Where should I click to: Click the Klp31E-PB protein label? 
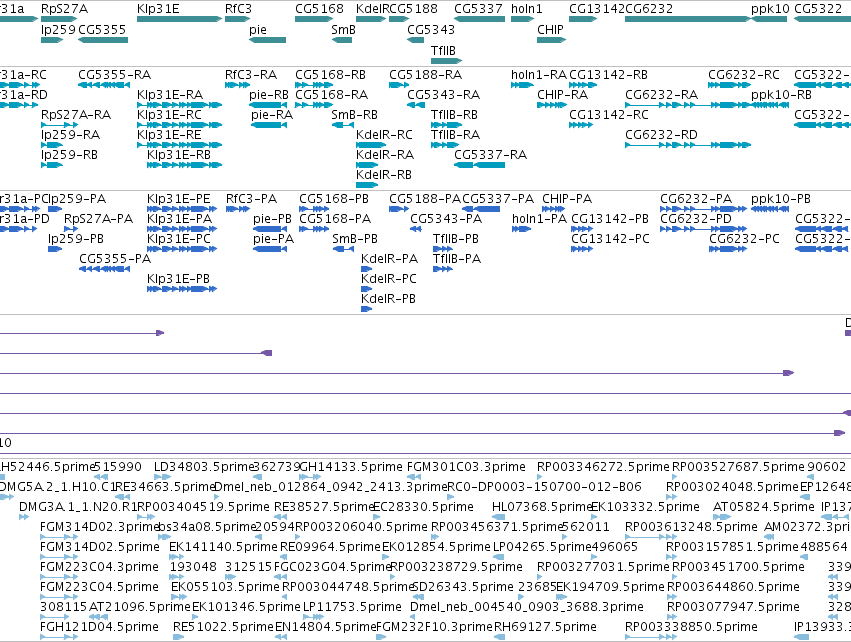coord(178,279)
